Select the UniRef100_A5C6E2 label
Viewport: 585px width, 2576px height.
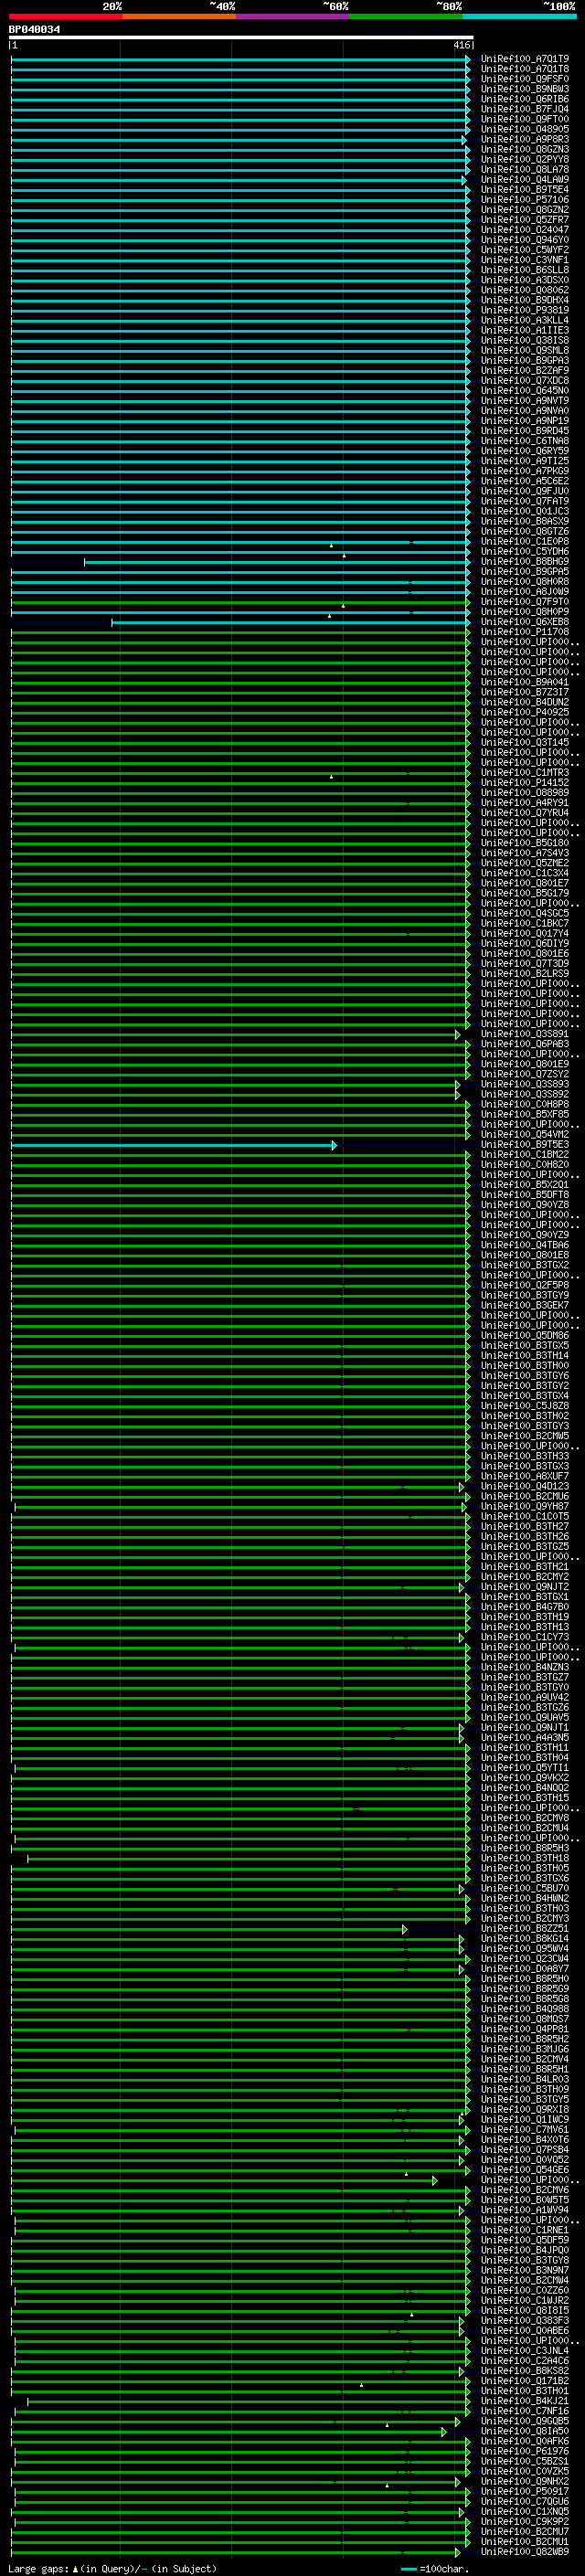[525, 481]
